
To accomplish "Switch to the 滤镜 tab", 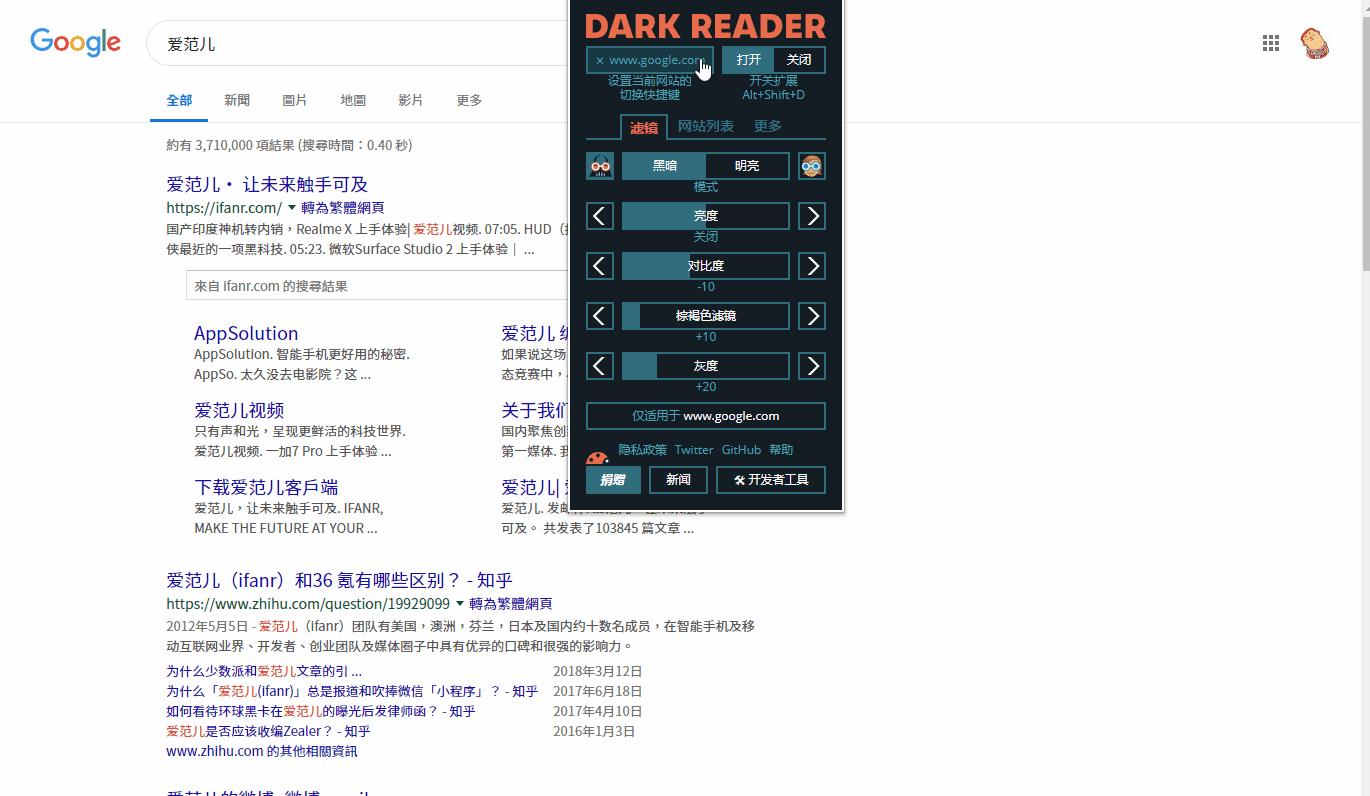I will [644, 127].
